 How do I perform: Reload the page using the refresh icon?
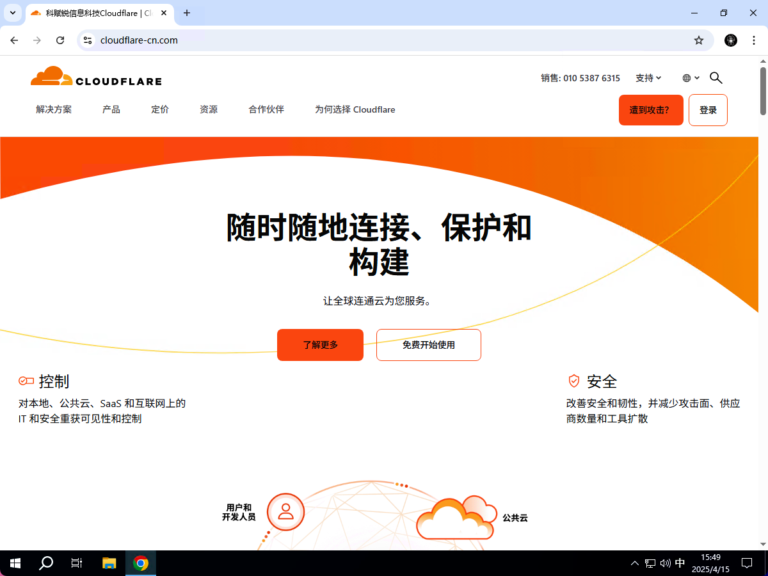point(60,40)
